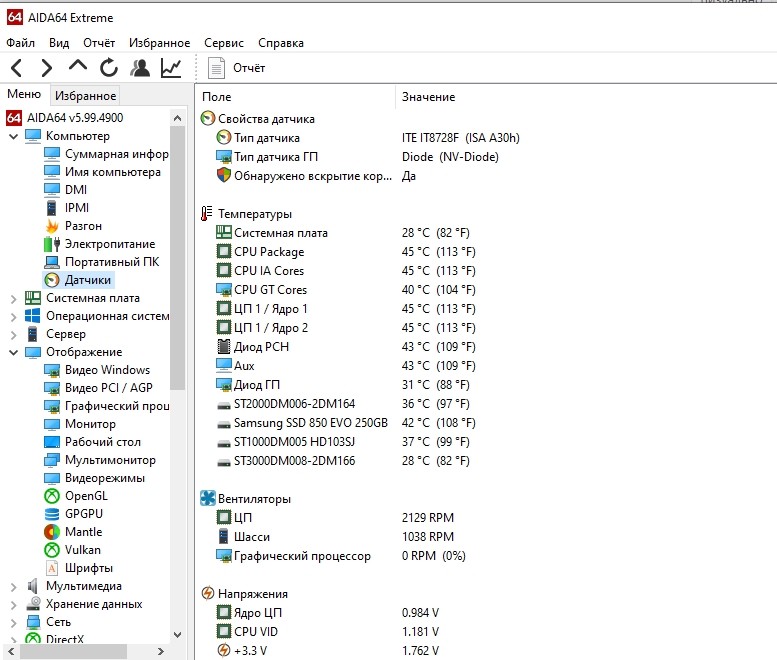Collapse the Отображение tree node
This screenshot has width=777, height=660.
(x=13, y=352)
